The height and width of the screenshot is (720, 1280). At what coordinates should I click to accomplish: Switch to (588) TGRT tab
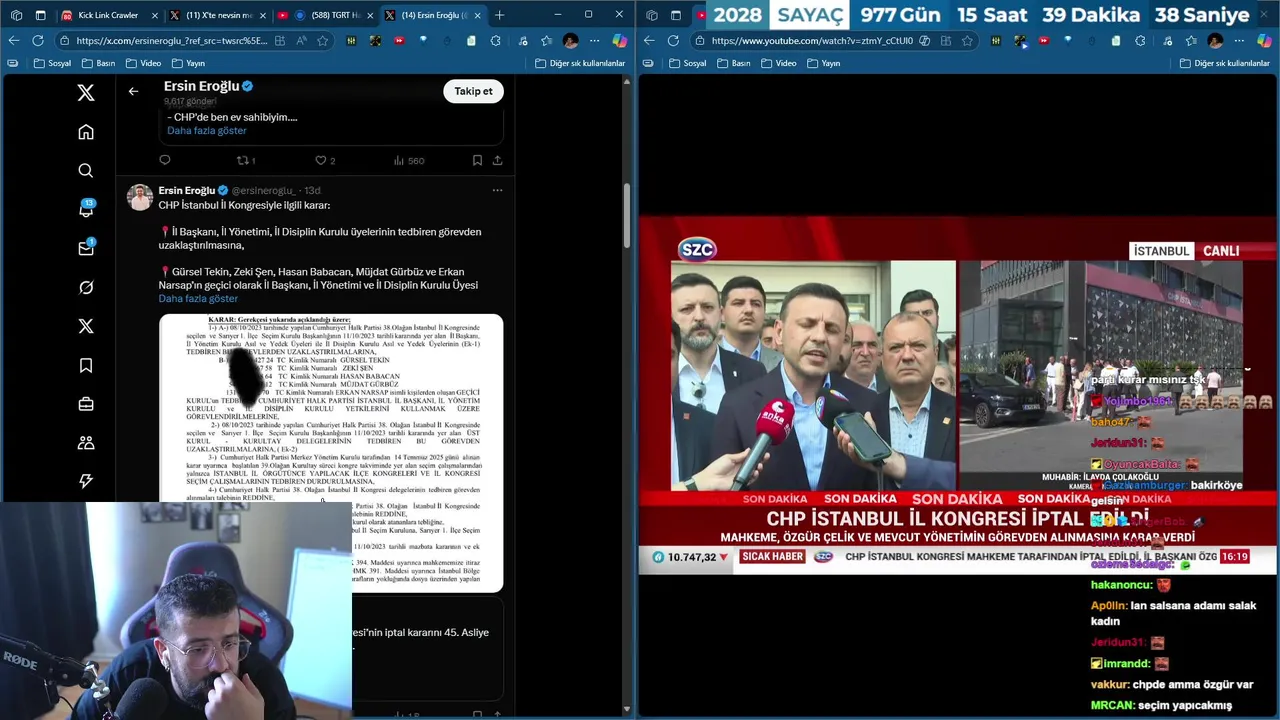[323, 15]
